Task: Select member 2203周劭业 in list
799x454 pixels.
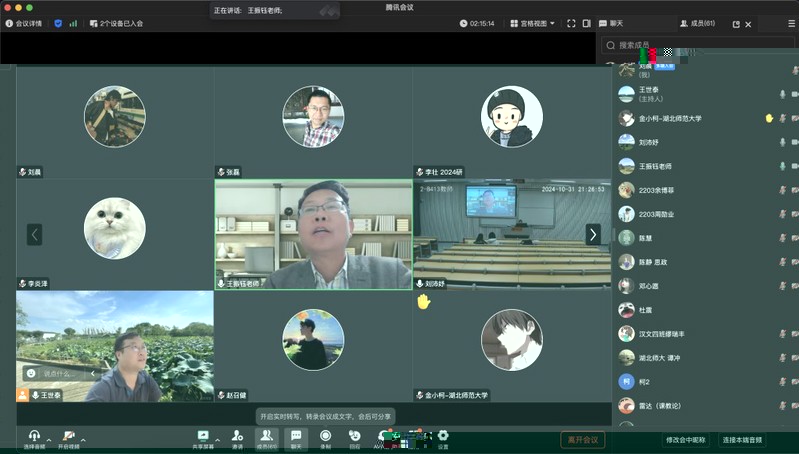Action: [x=706, y=214]
